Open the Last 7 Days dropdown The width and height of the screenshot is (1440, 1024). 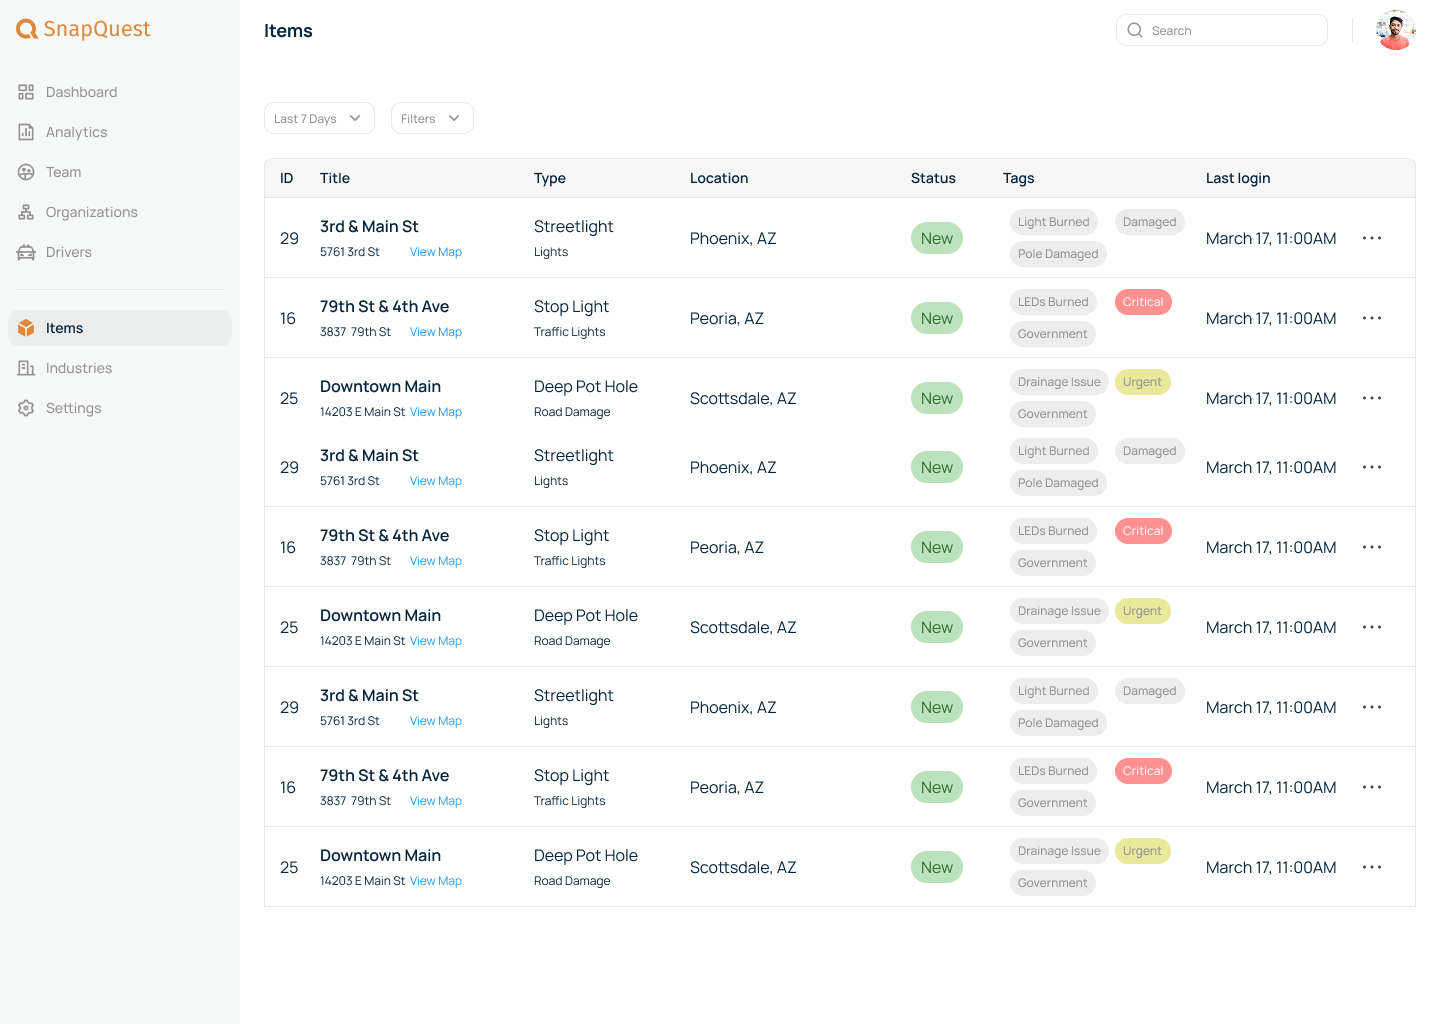tap(318, 118)
